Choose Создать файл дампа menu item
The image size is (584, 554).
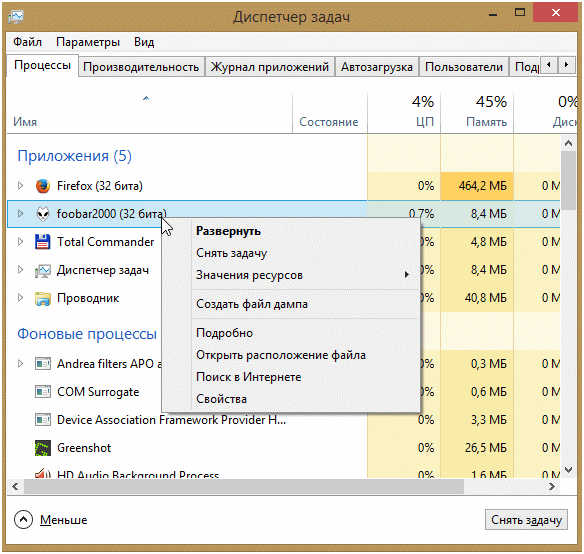tap(291, 304)
